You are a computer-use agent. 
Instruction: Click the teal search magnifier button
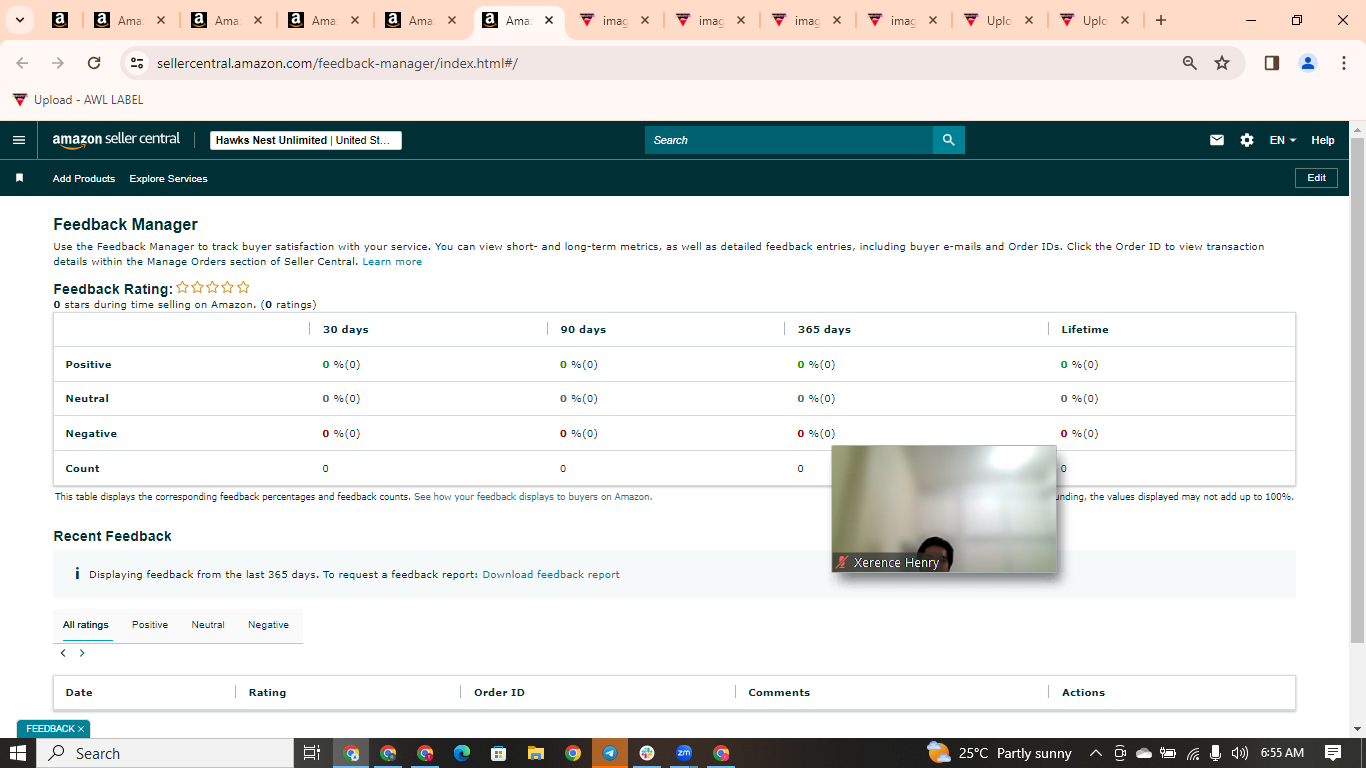(x=948, y=140)
